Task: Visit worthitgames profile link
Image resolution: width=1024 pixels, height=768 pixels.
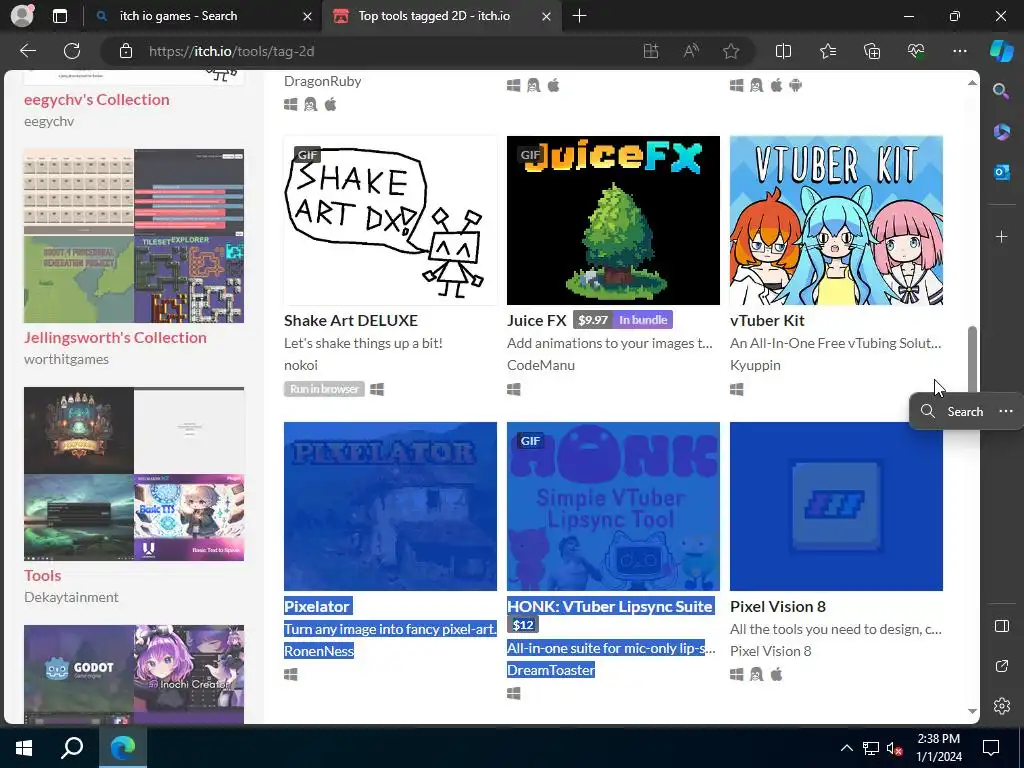Action: click(66, 359)
